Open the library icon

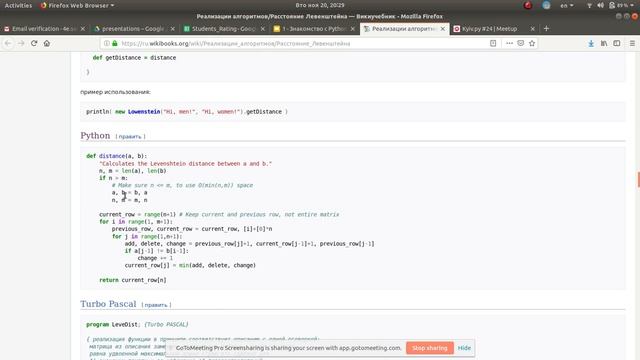click(604, 43)
